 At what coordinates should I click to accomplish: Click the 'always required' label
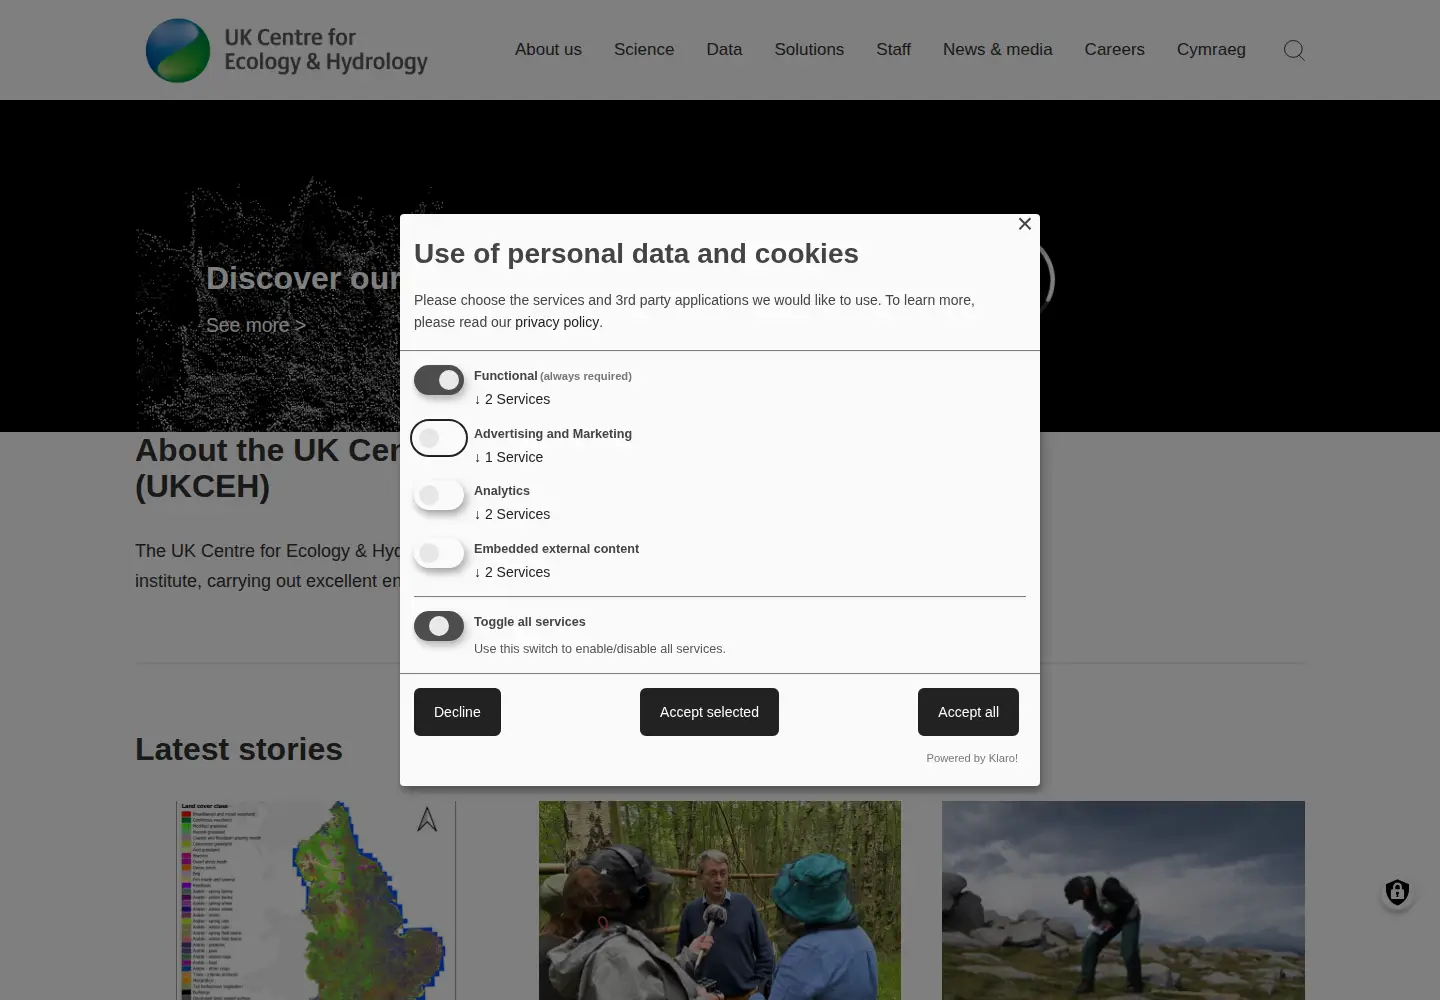click(x=586, y=376)
